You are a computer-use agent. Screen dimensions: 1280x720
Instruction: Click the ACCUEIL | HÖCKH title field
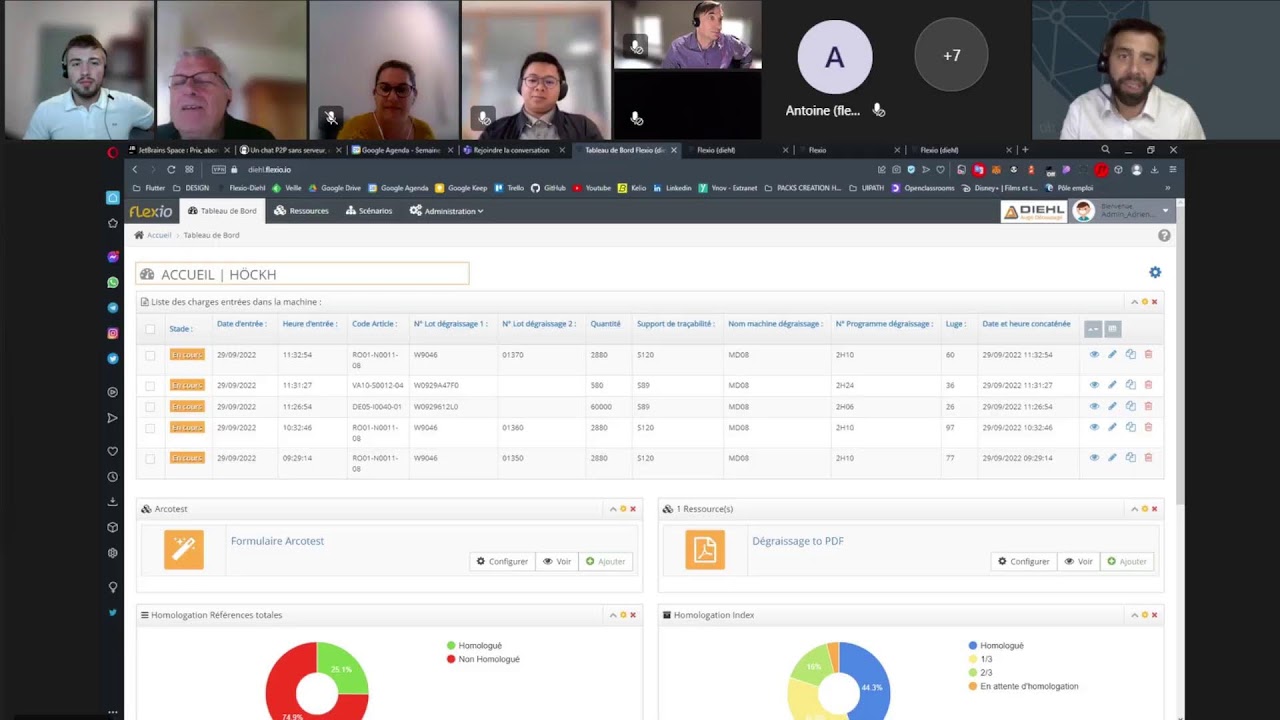point(302,274)
